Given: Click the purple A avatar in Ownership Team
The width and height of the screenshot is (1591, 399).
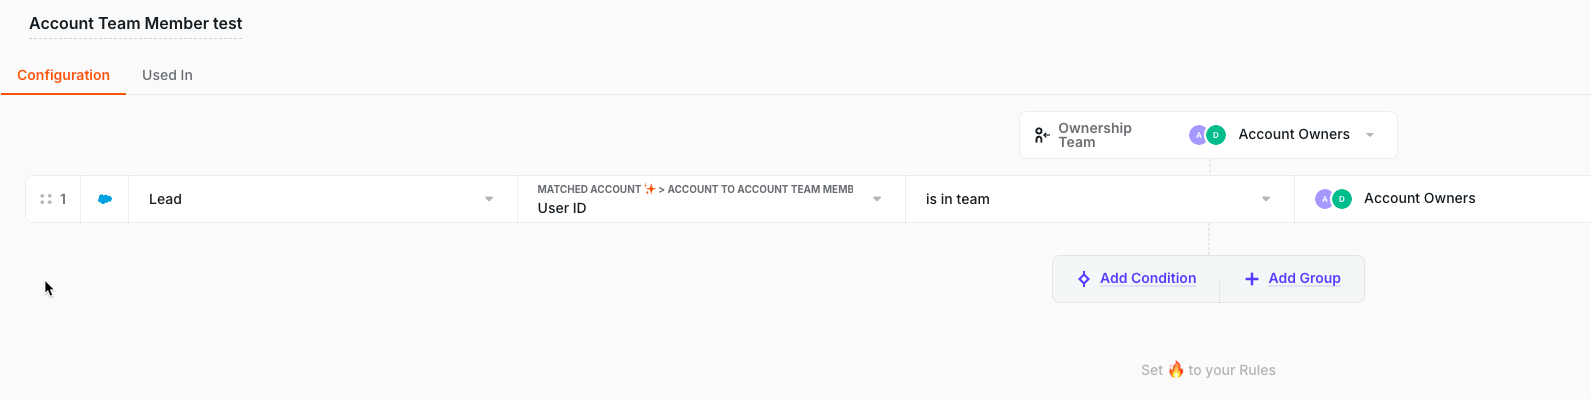Looking at the screenshot, I should (x=1198, y=135).
